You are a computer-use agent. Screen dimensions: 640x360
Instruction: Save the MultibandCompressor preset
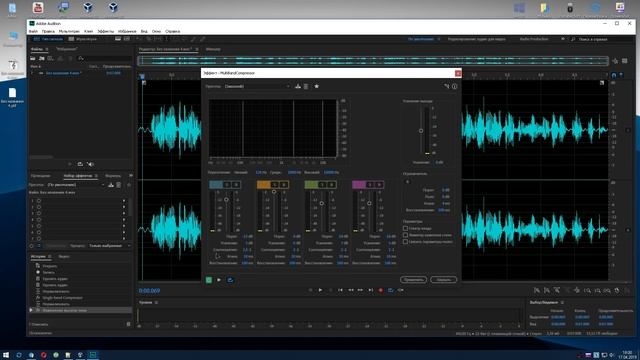(298, 86)
